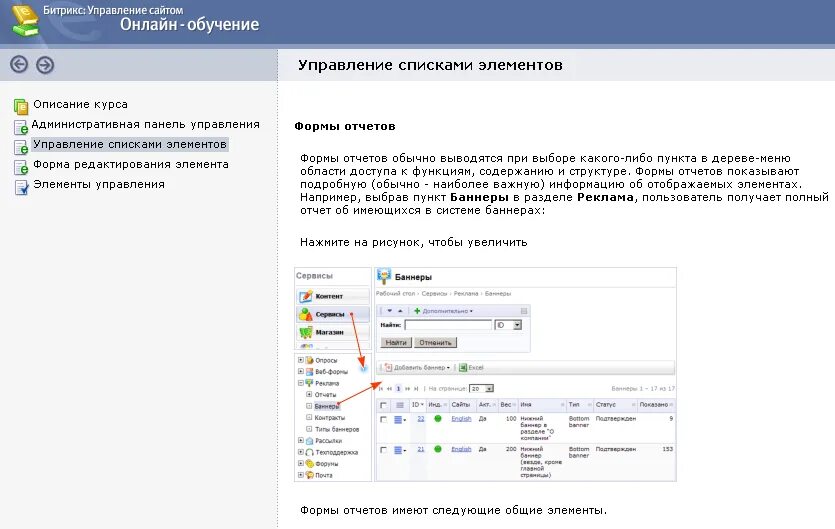Sort by the Показано column header
835x529 pixels.
(656, 405)
